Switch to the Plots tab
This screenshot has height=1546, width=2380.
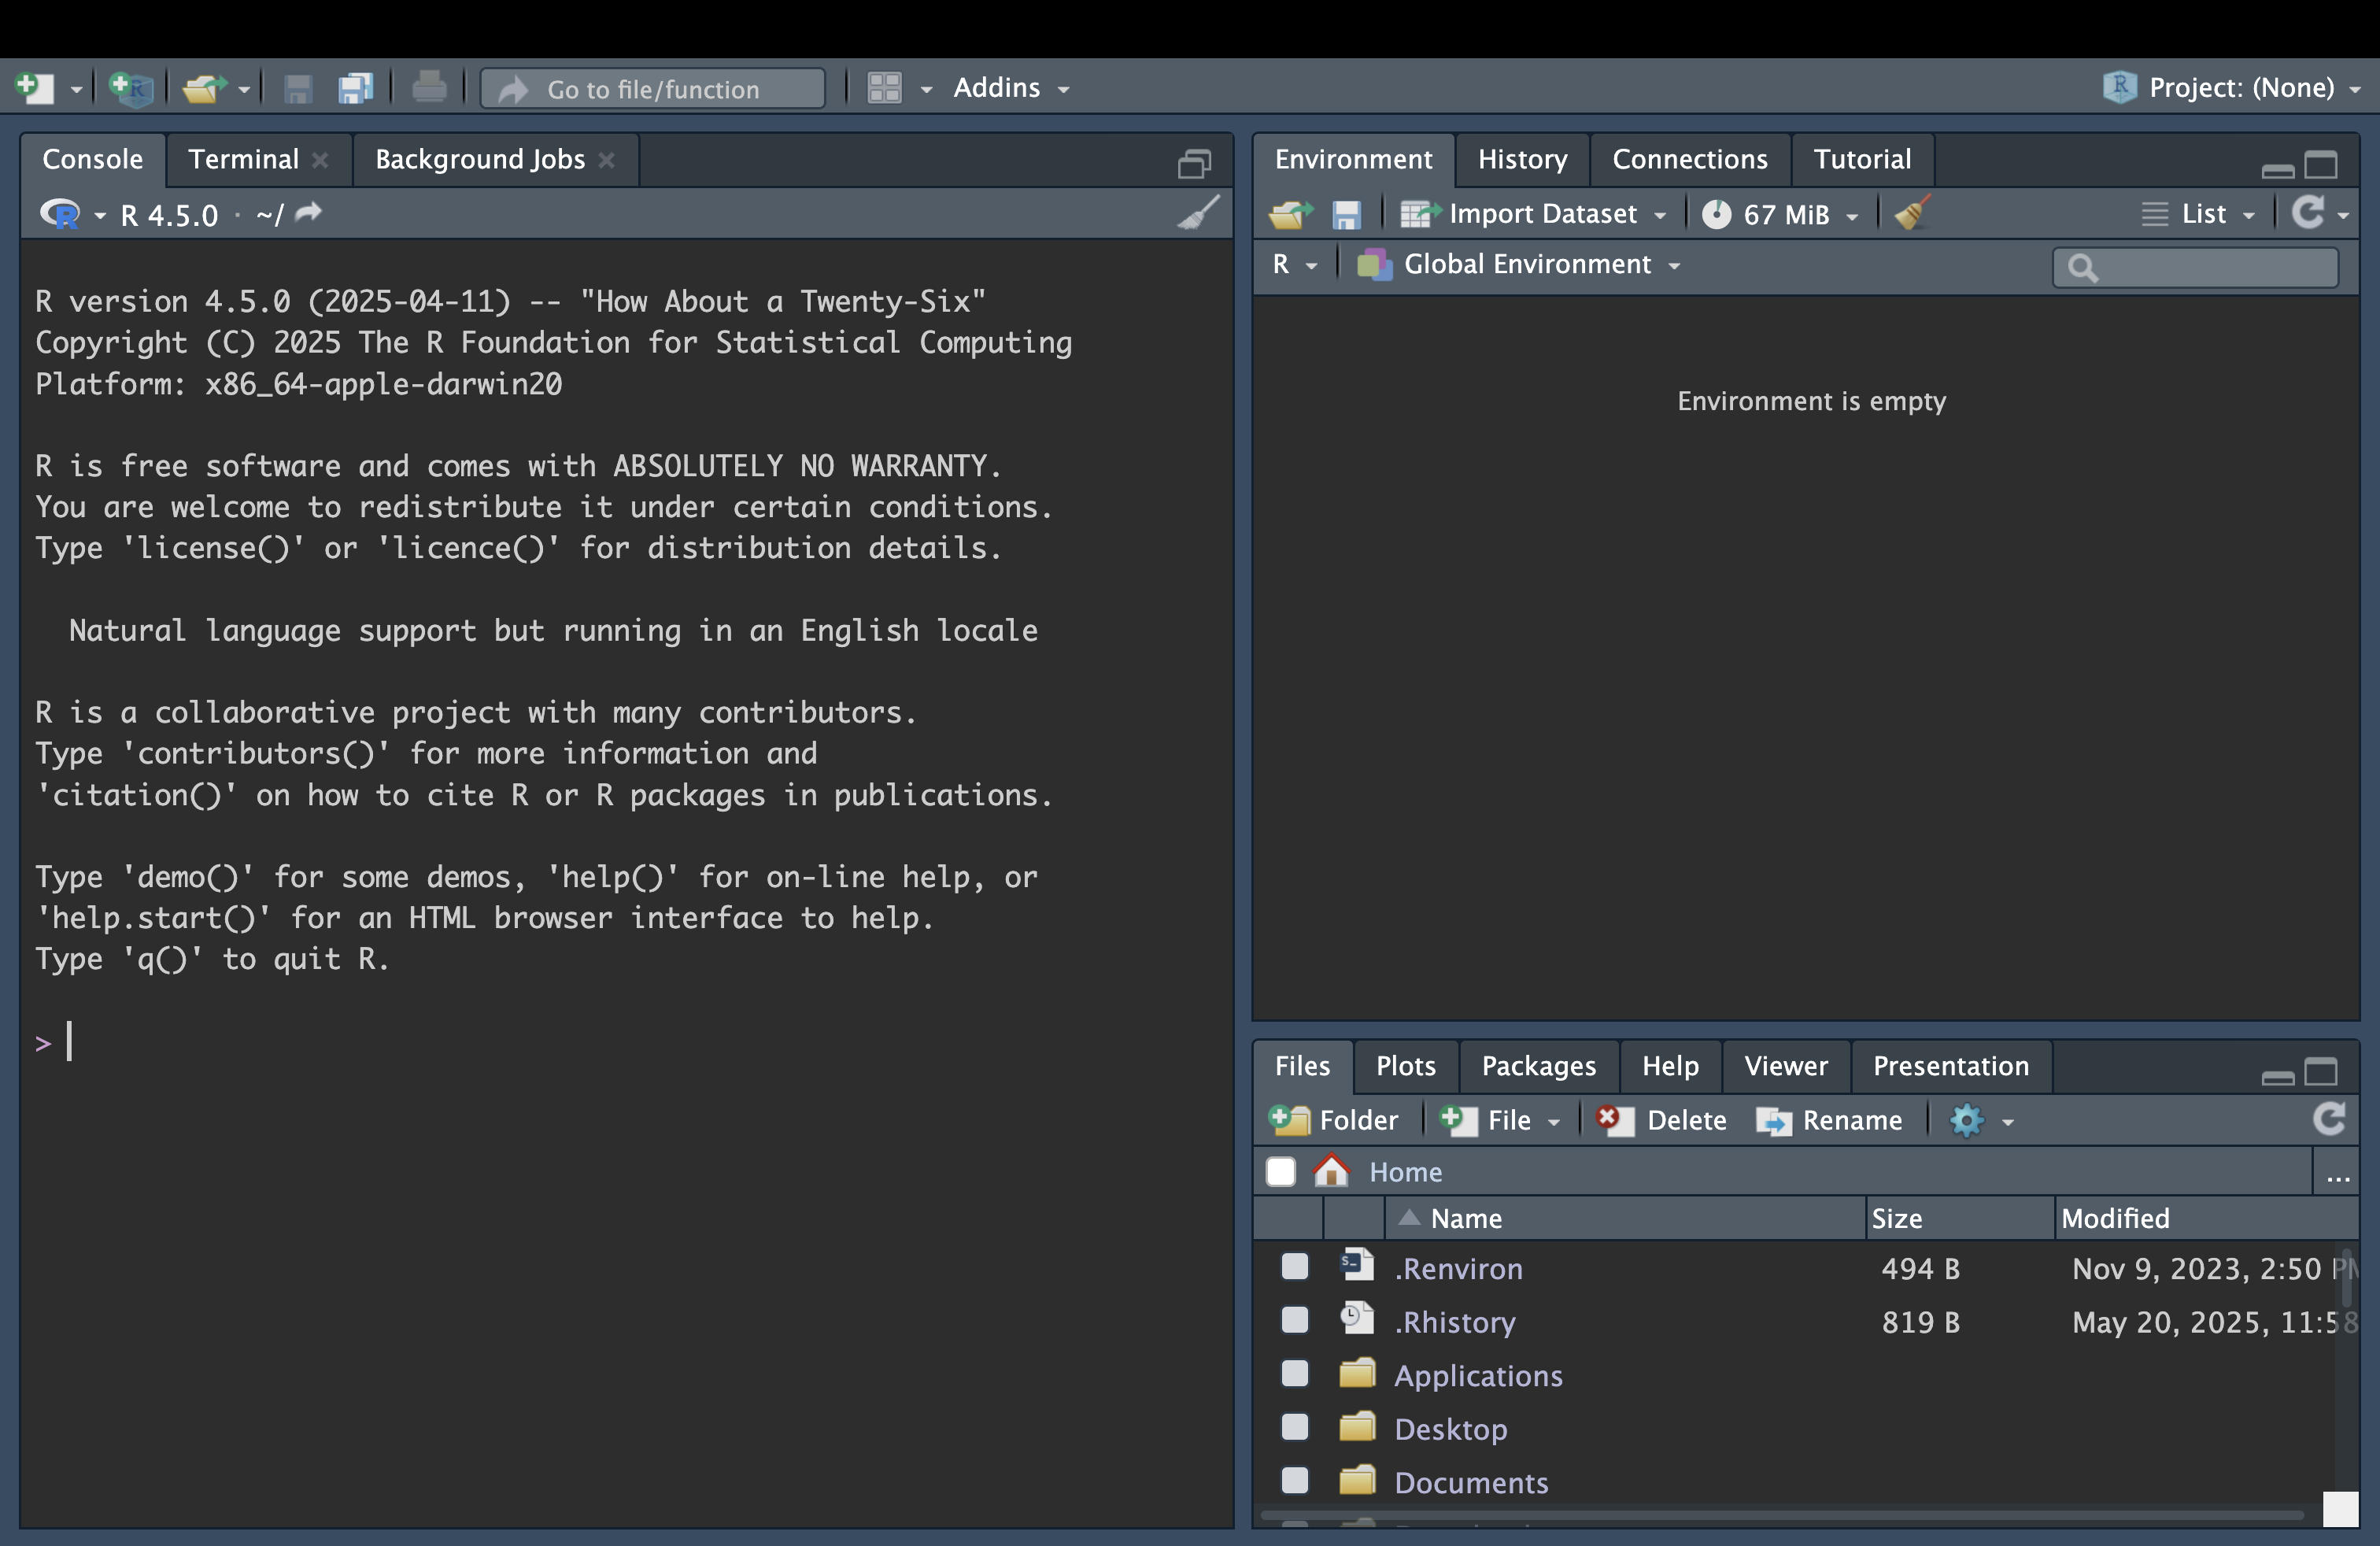tap(1405, 1065)
